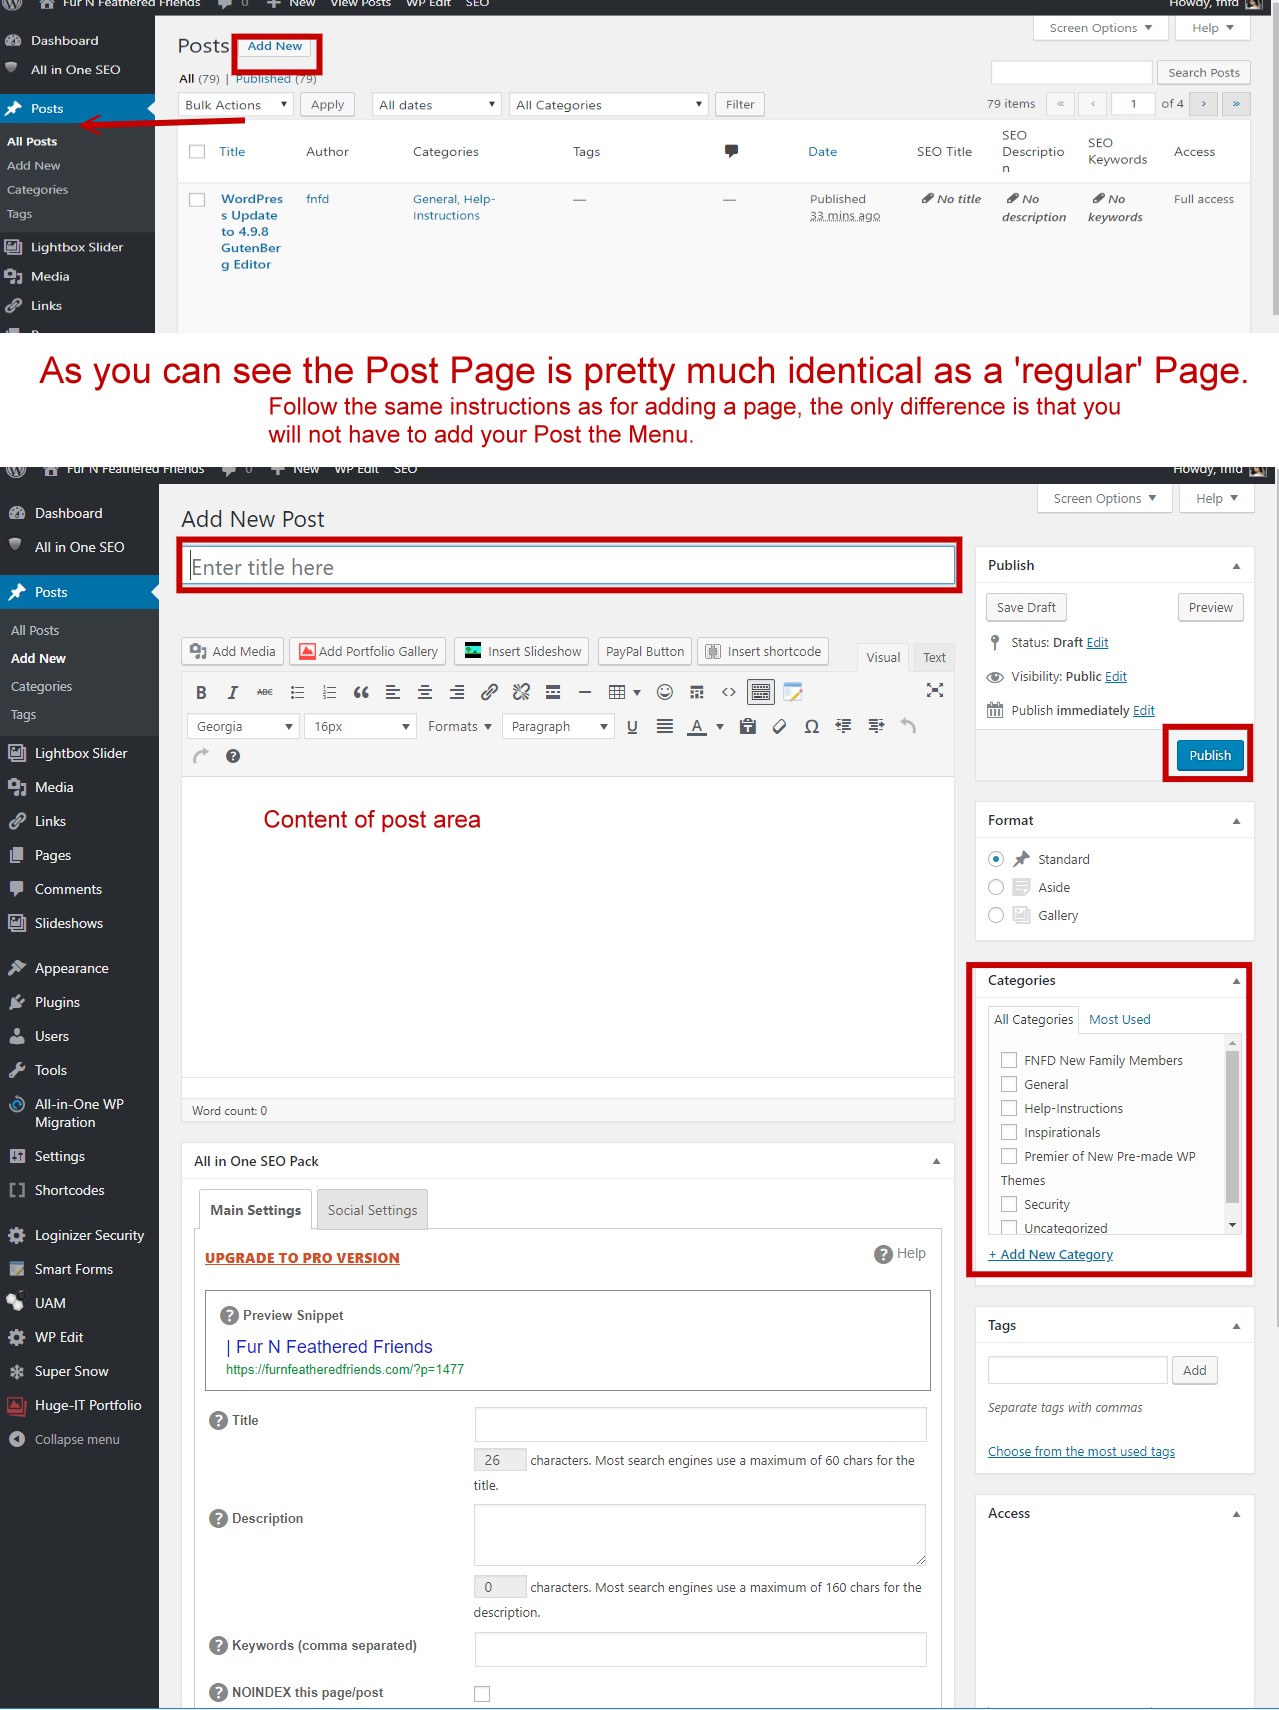The width and height of the screenshot is (1279, 1710).
Task: Select the Gallery post format
Action: click(996, 915)
